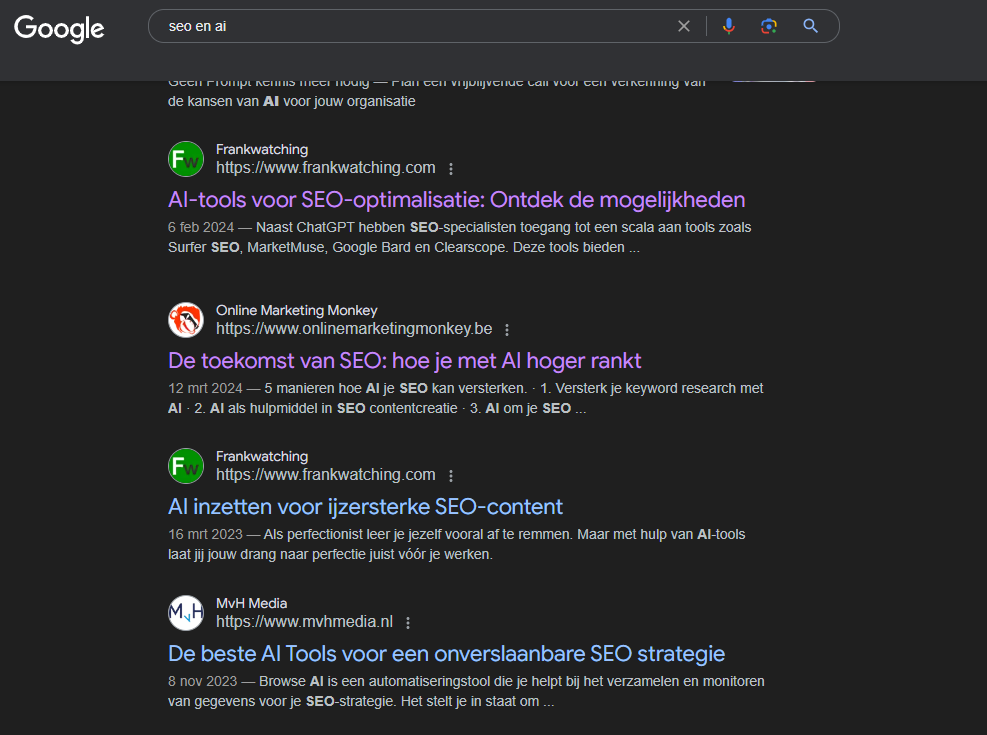Click the Online Marketing Monkey favicon
Screen dimensions: 987x735
coord(186,320)
